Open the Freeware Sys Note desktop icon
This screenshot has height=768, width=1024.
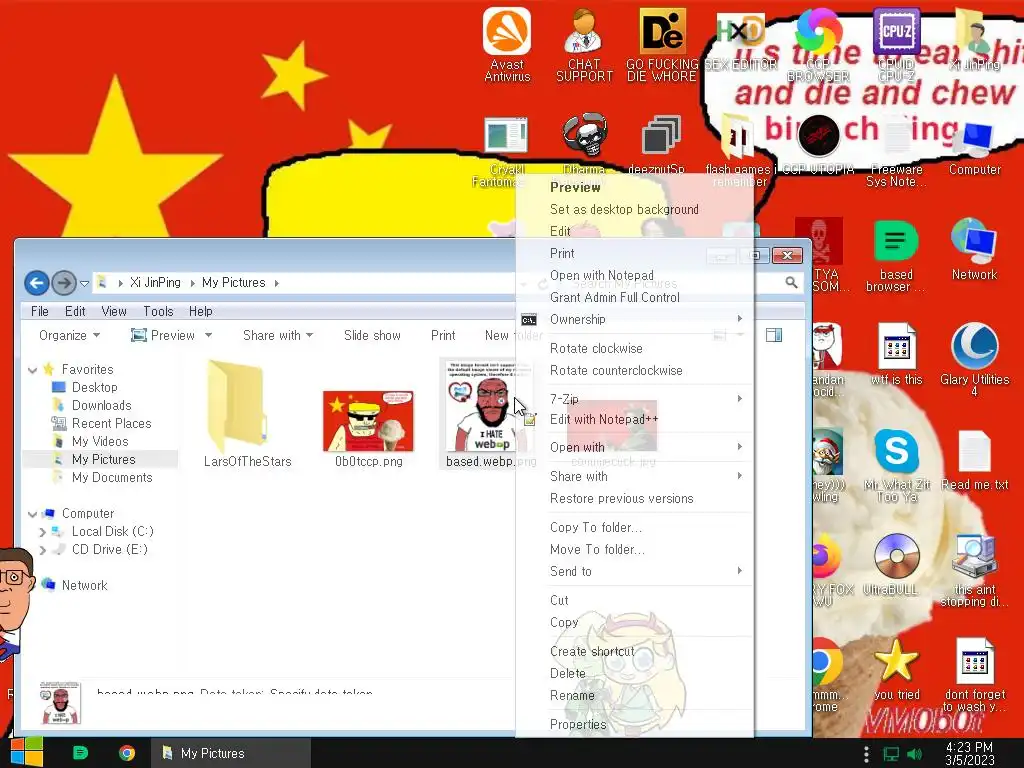[896, 152]
